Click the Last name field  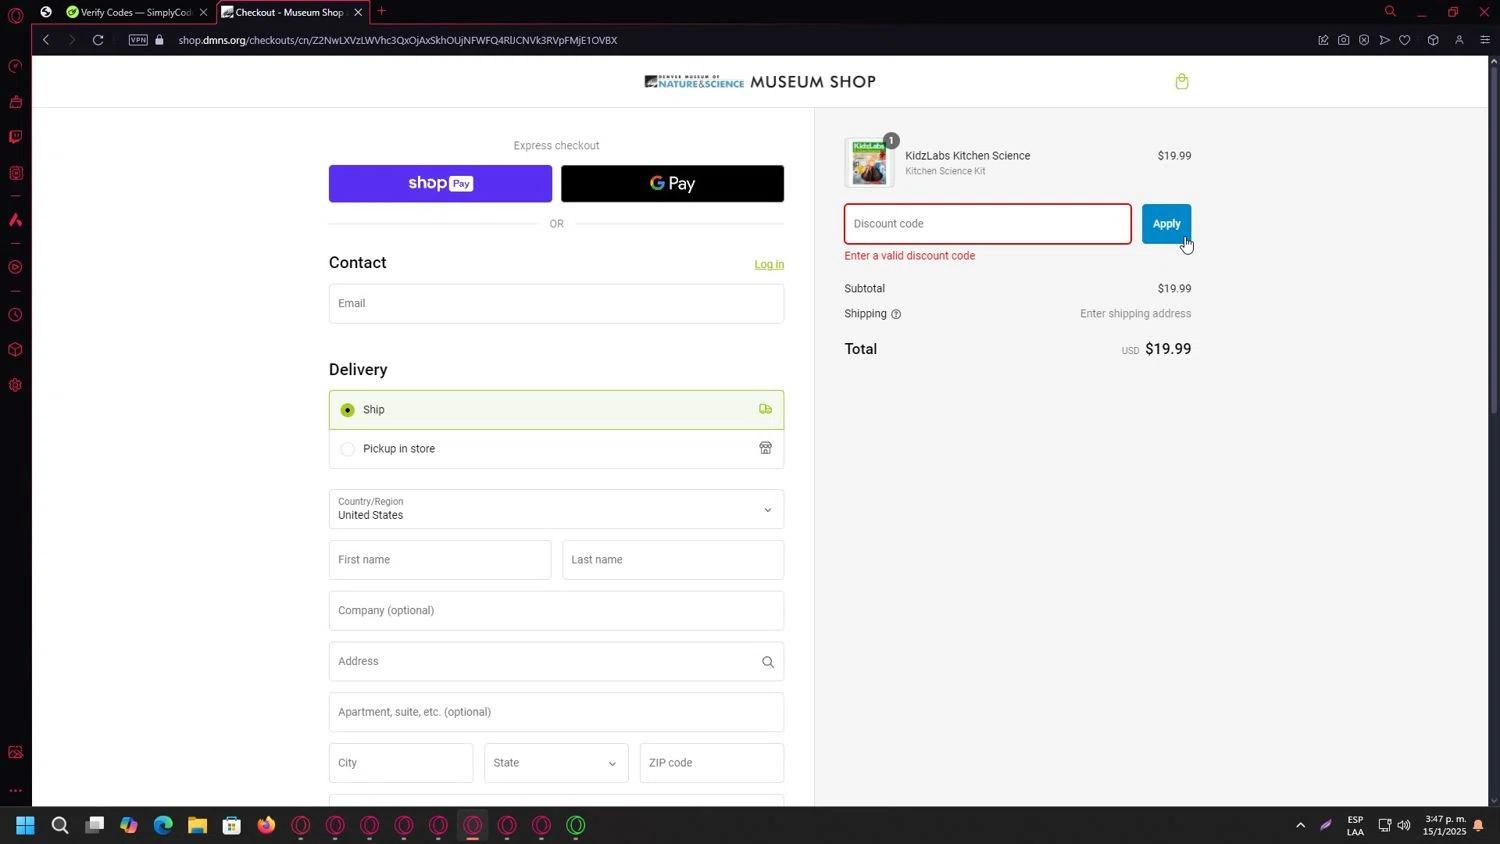(x=673, y=560)
